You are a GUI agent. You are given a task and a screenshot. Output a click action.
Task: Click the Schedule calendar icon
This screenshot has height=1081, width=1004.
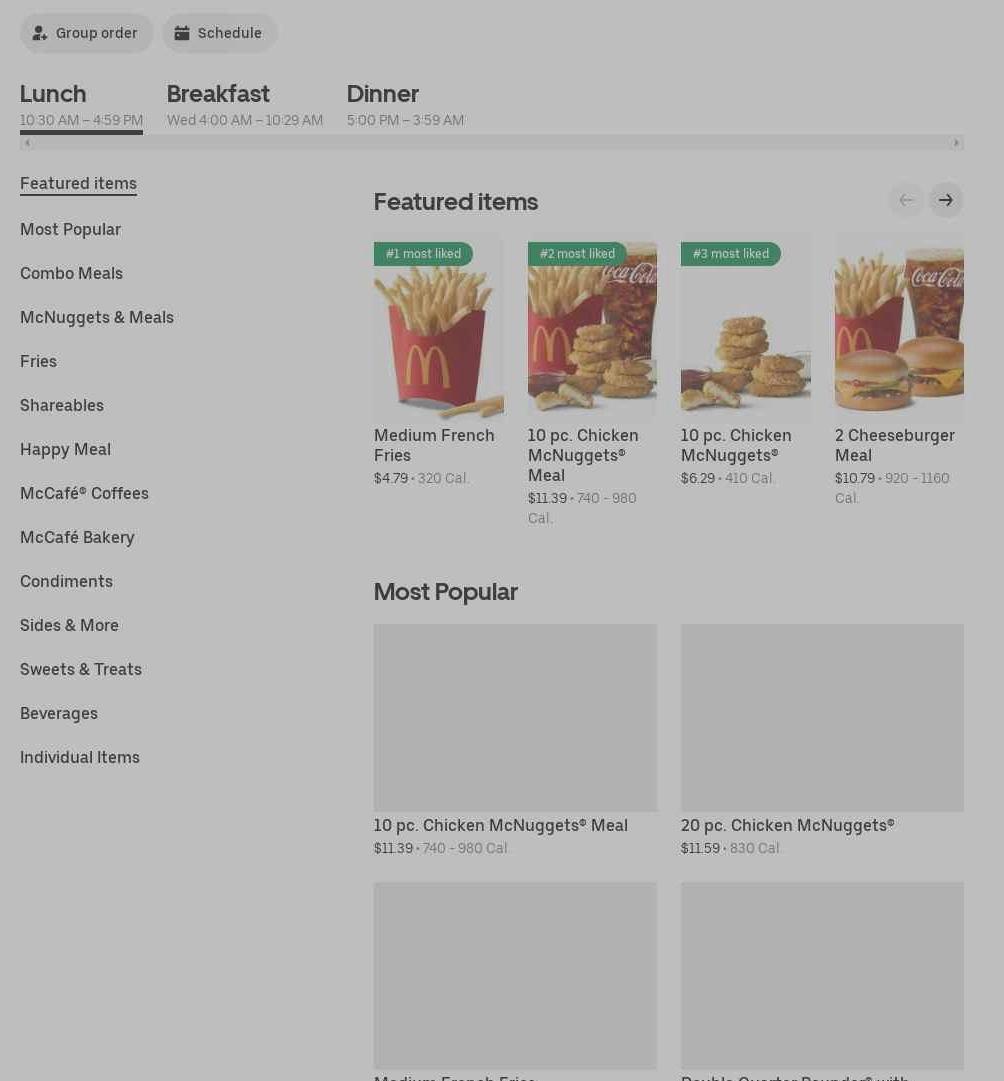pos(181,33)
